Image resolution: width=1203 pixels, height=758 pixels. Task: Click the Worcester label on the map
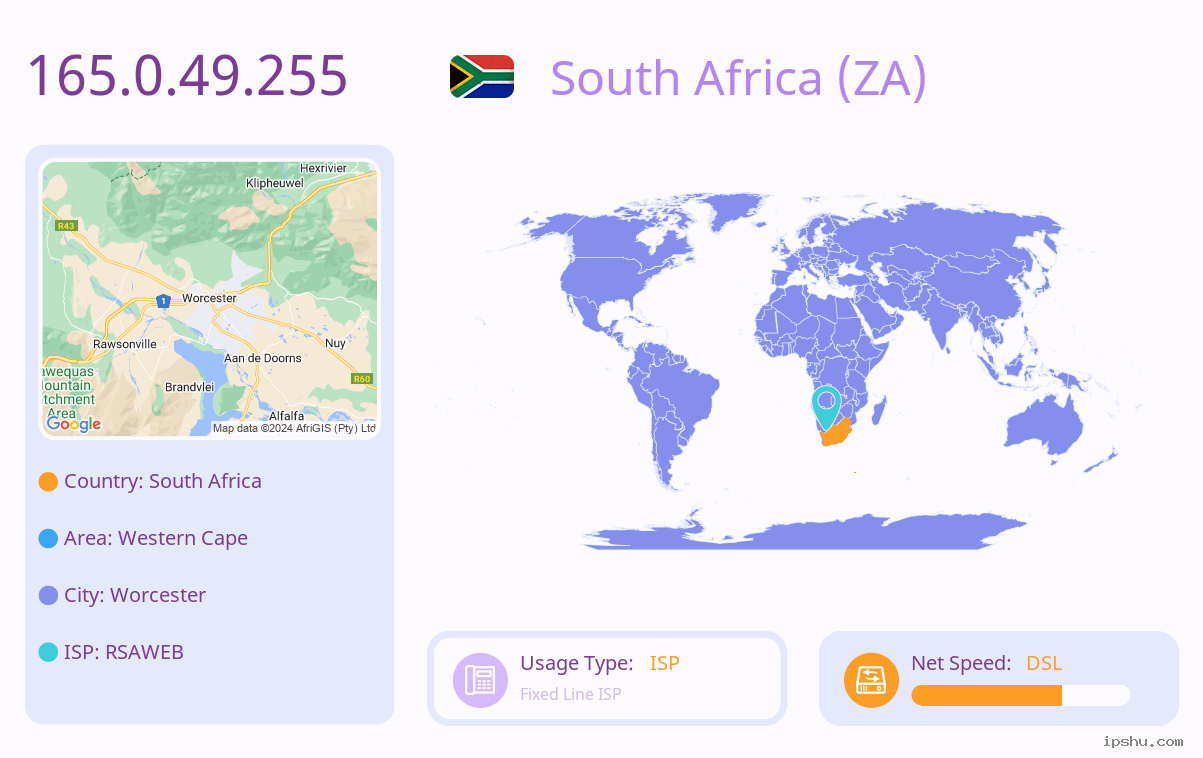(x=209, y=298)
